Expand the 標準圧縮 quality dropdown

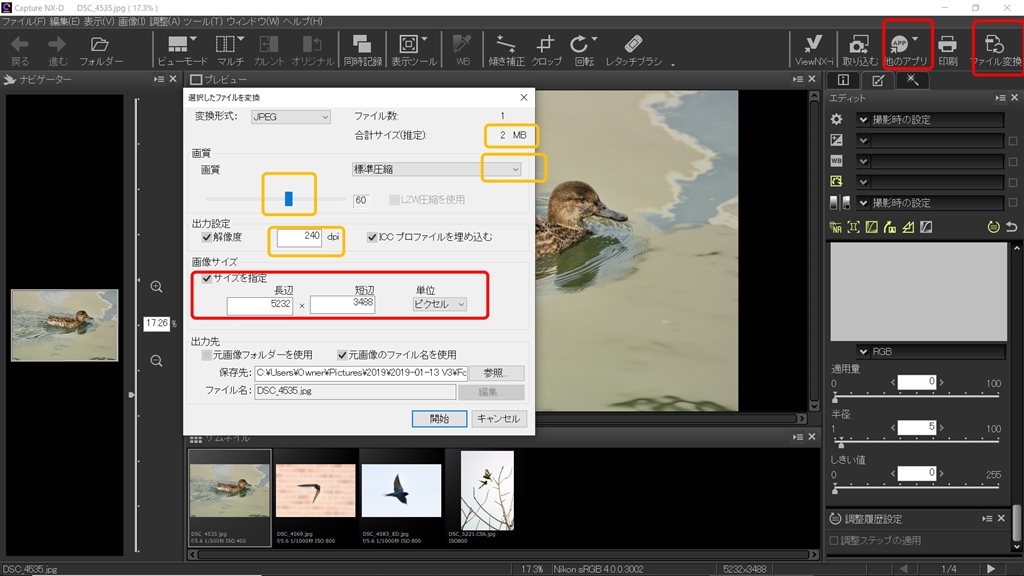pos(436,170)
